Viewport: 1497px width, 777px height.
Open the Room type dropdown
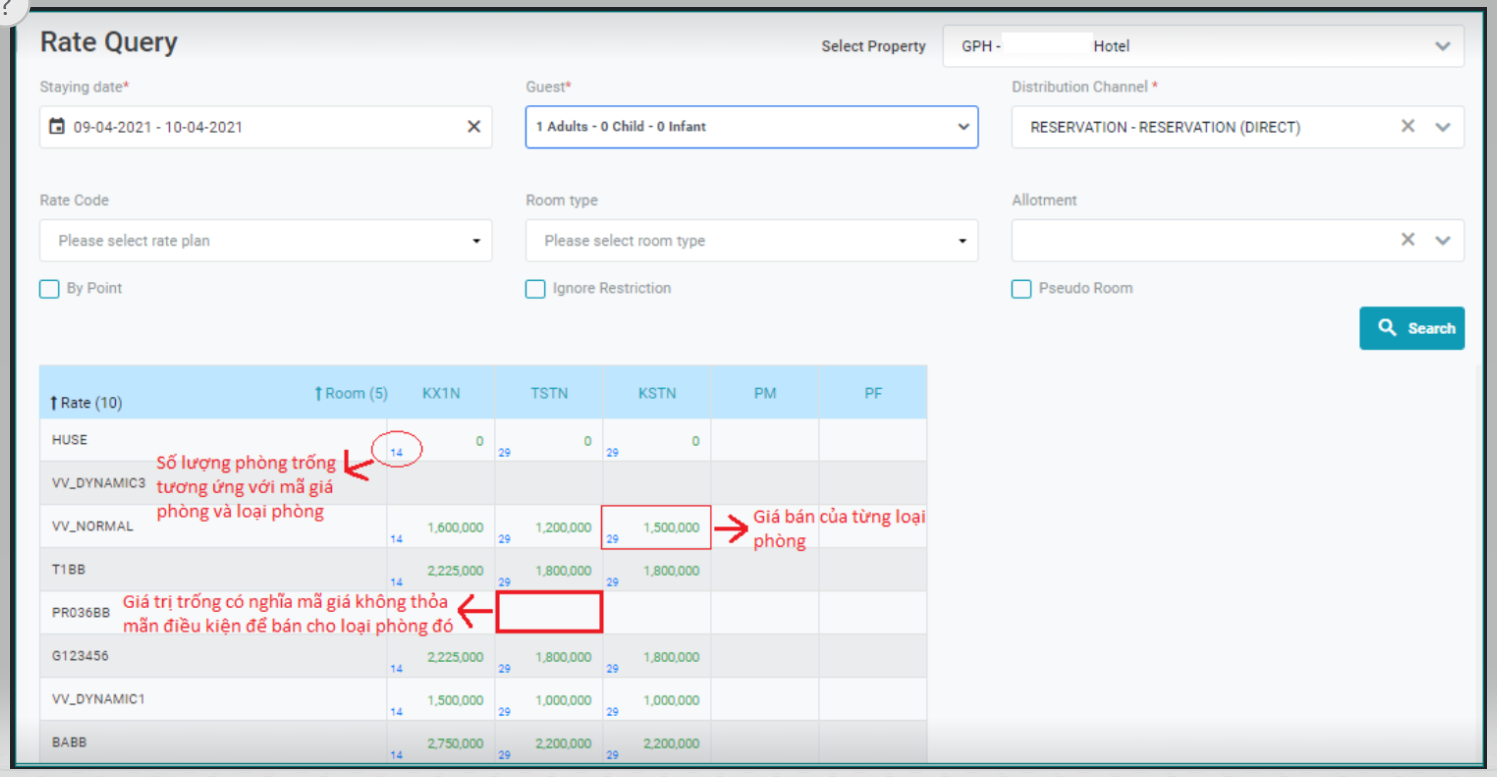tap(962, 241)
